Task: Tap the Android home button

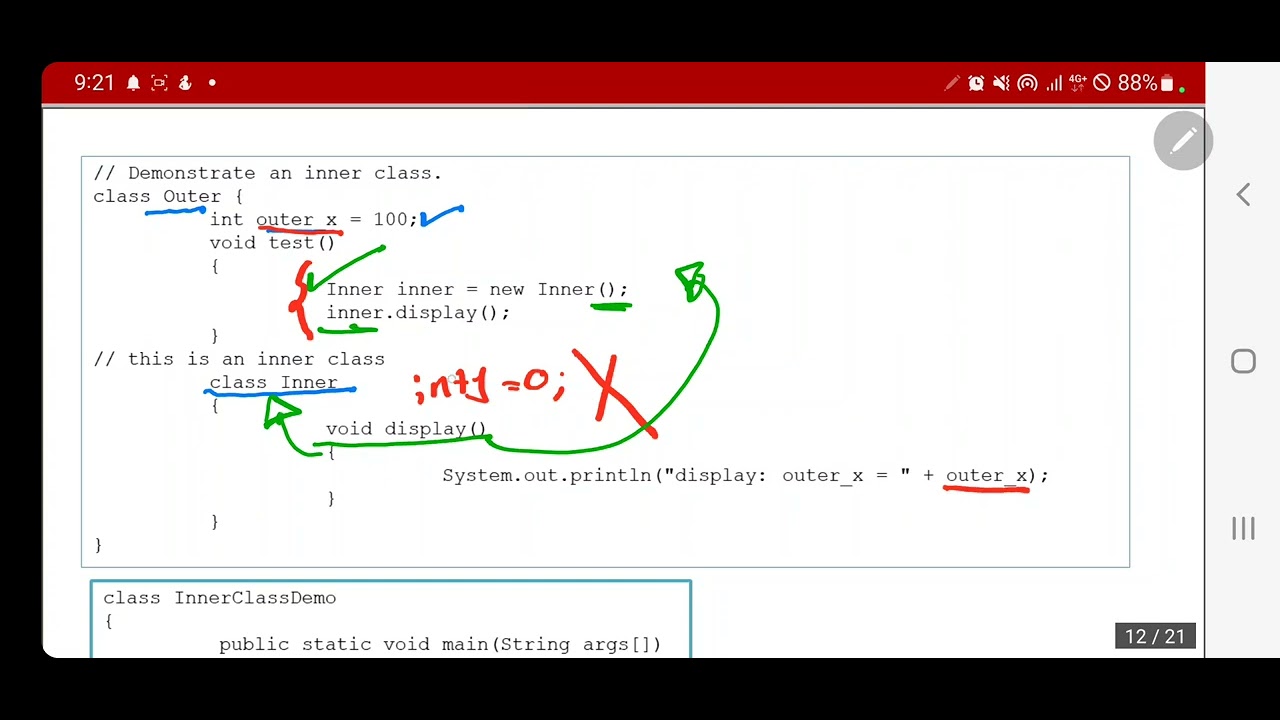Action: tap(1243, 361)
